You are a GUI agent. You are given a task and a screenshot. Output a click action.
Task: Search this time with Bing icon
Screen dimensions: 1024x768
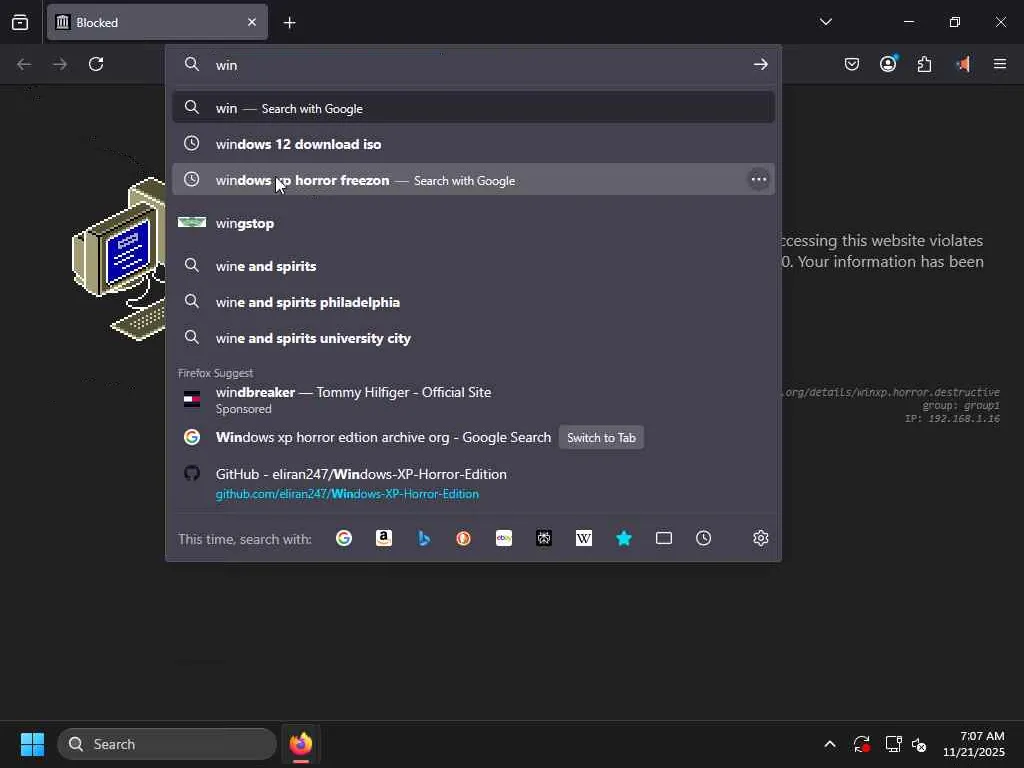424,538
